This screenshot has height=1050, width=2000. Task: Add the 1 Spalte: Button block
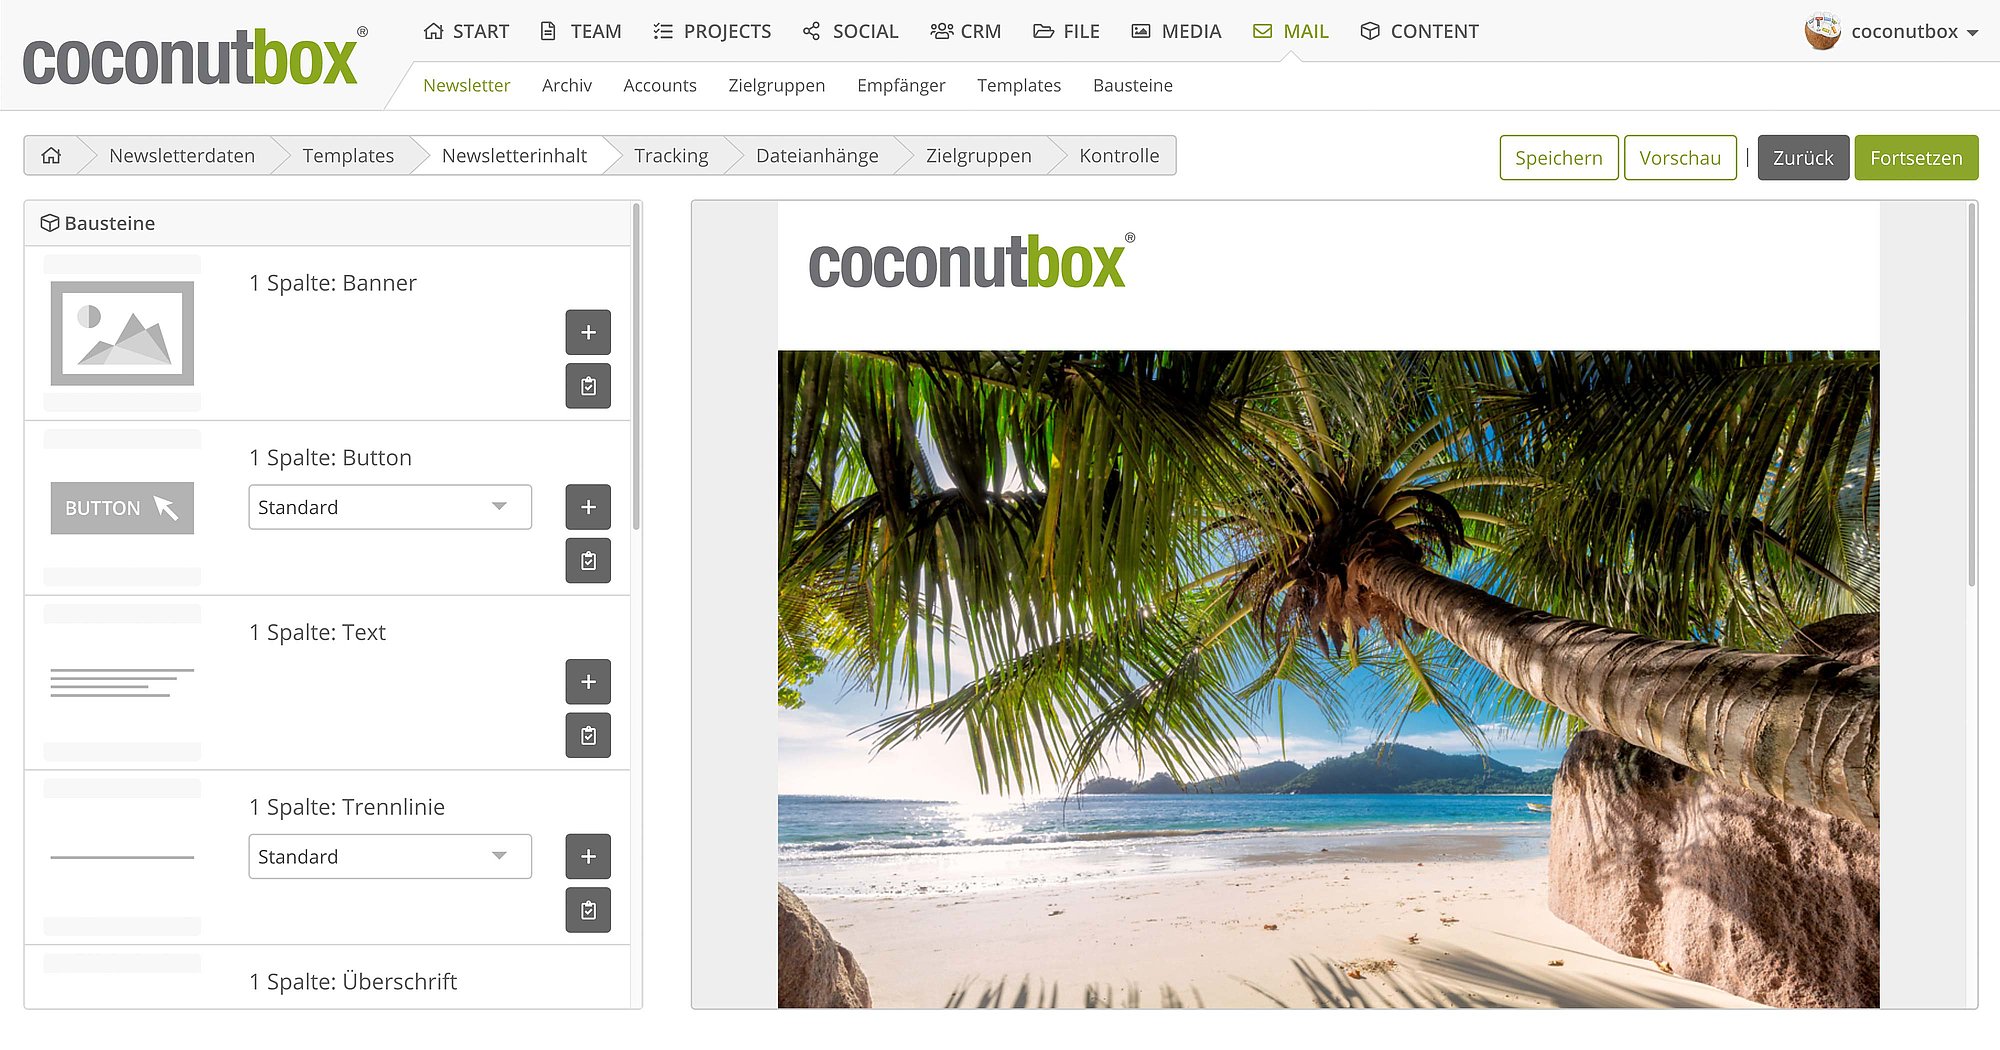(x=588, y=507)
